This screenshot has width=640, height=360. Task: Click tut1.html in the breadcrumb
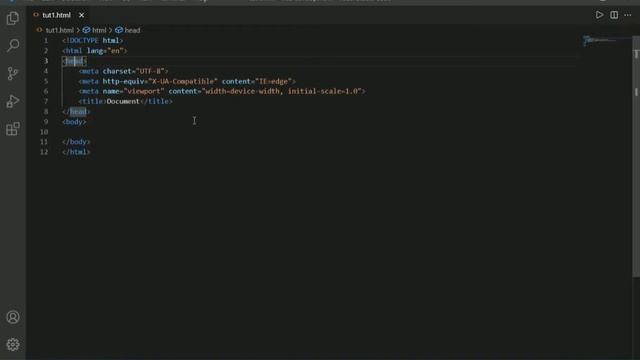pyautogui.click(x=60, y=30)
